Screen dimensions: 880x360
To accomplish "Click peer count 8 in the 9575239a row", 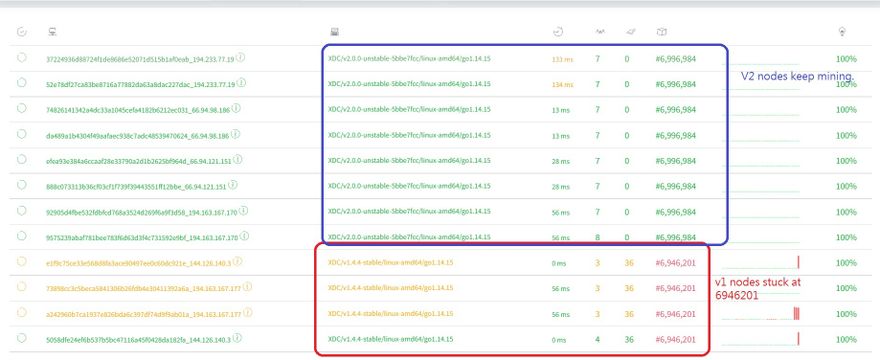I will click(x=597, y=238).
